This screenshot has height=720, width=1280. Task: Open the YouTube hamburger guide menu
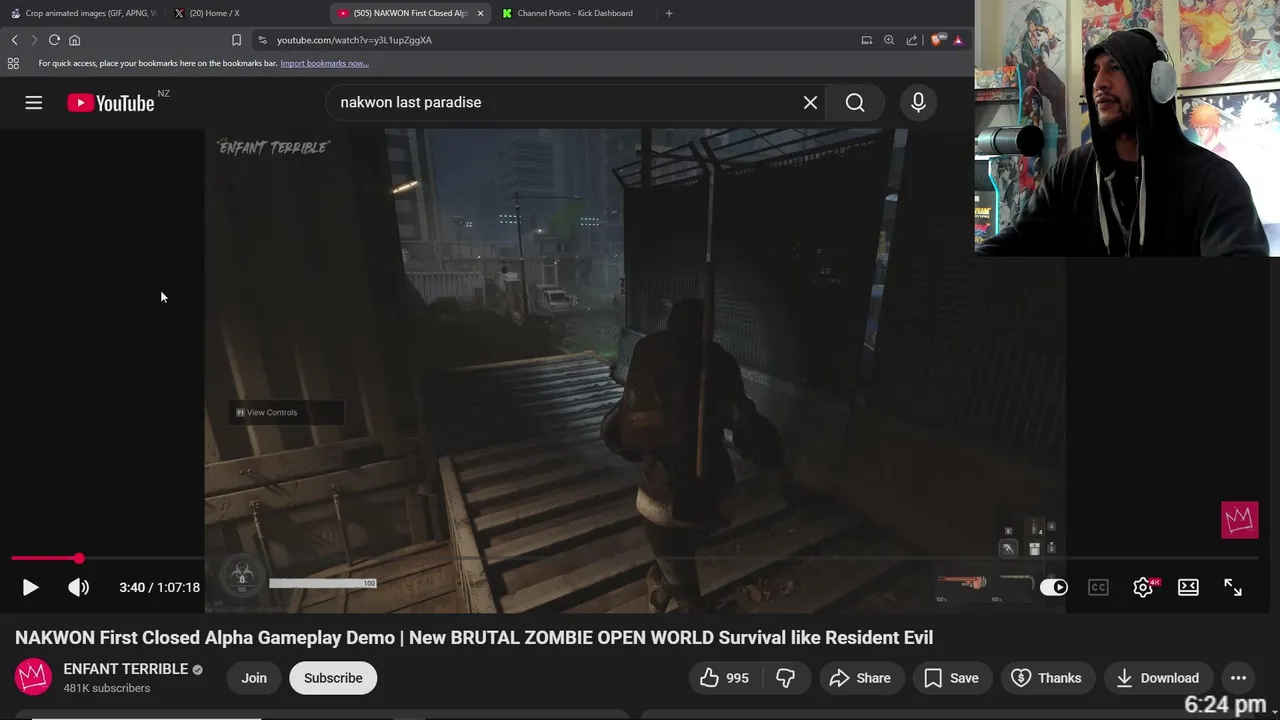[x=34, y=102]
